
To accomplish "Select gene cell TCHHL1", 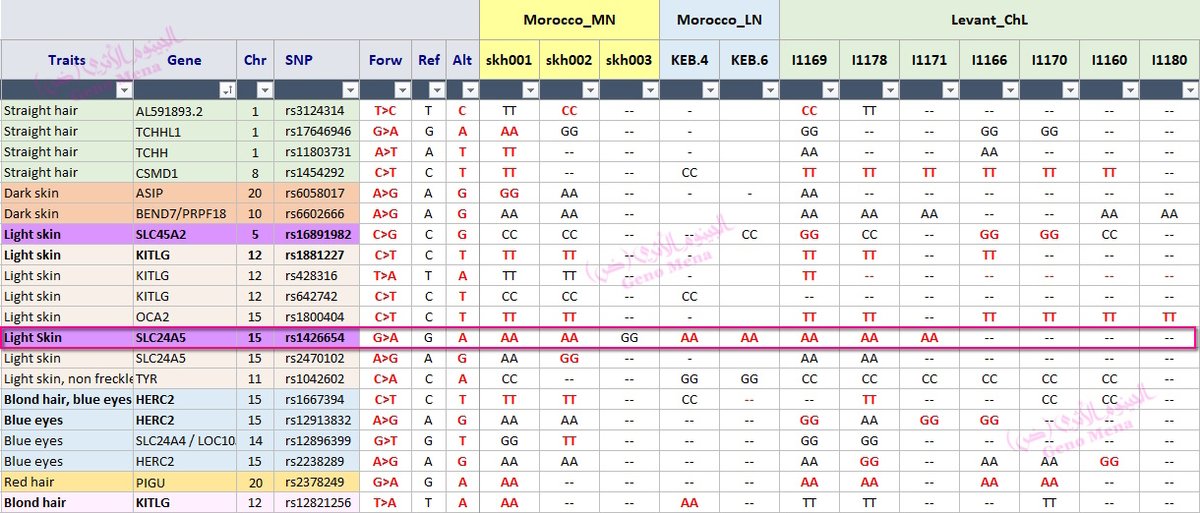I will [184, 131].
